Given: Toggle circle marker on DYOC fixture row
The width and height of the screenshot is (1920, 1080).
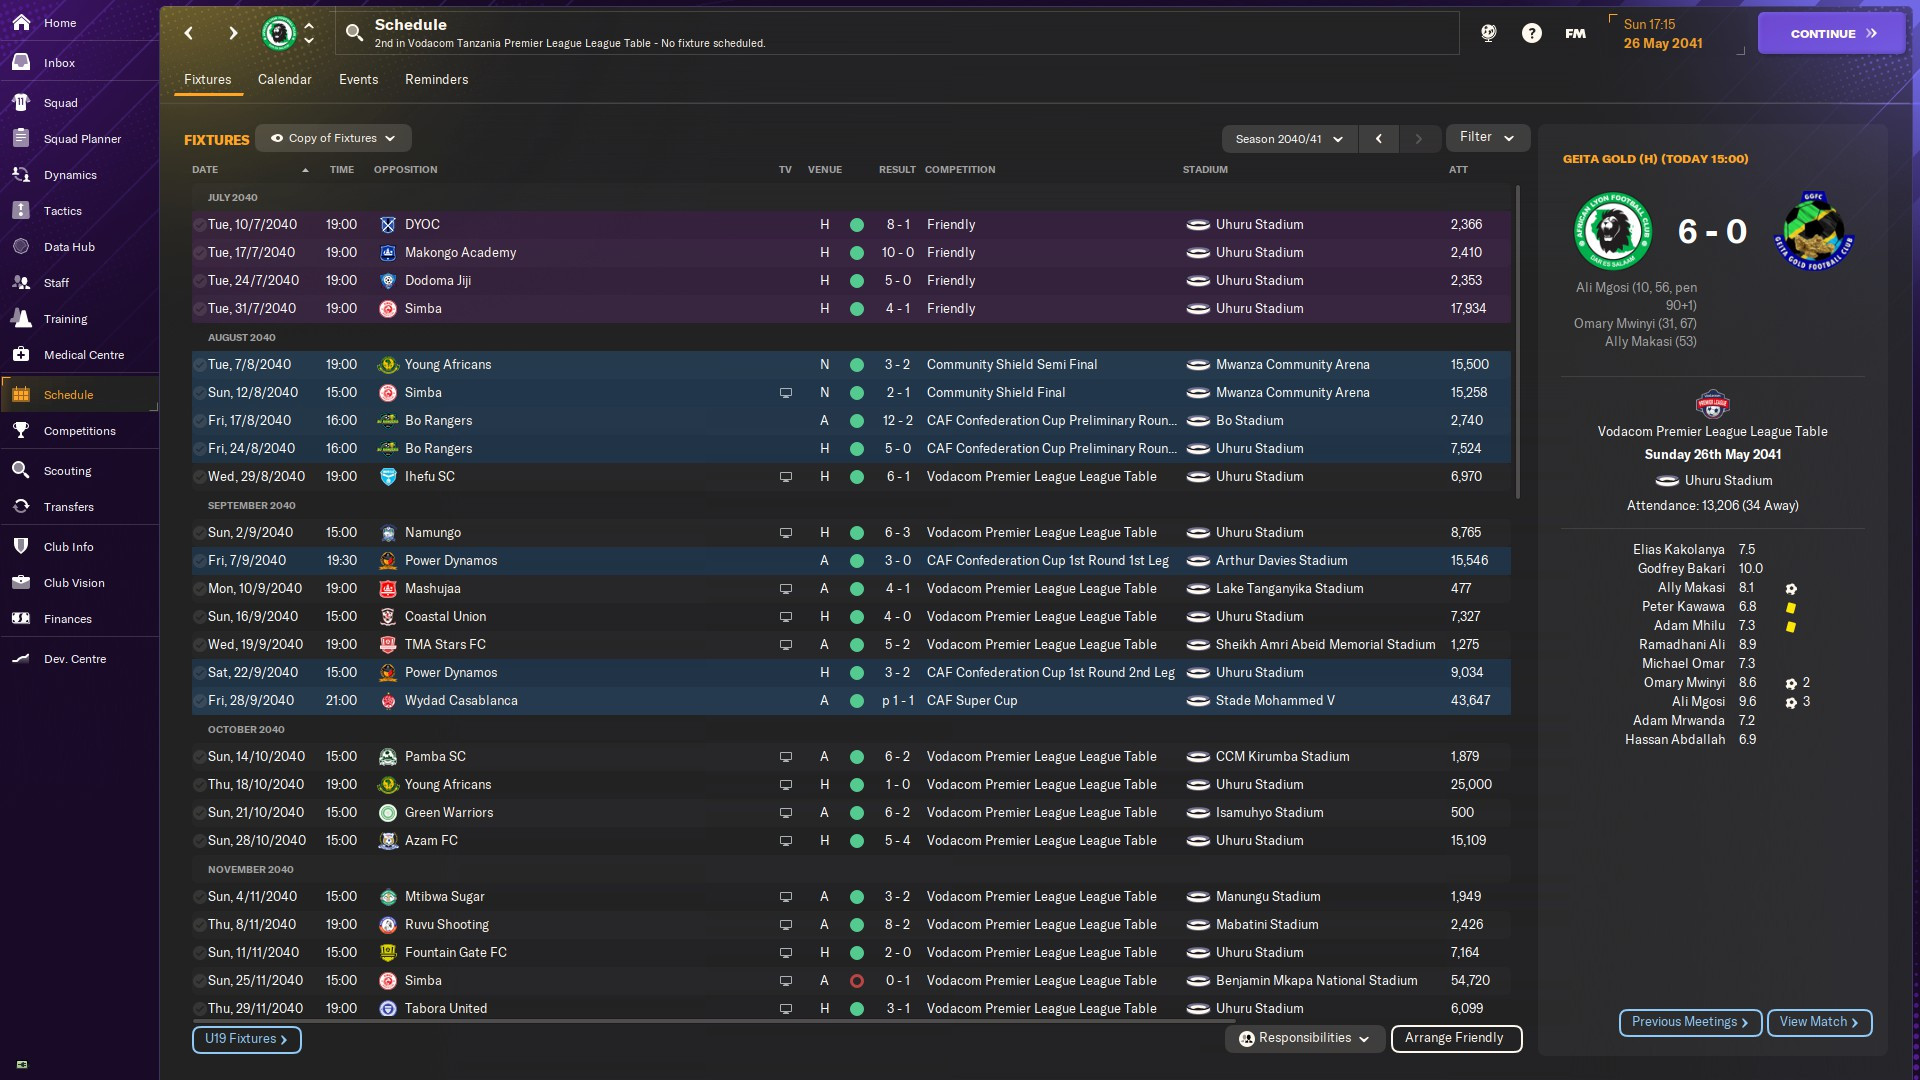Looking at the screenshot, I should pos(199,225).
